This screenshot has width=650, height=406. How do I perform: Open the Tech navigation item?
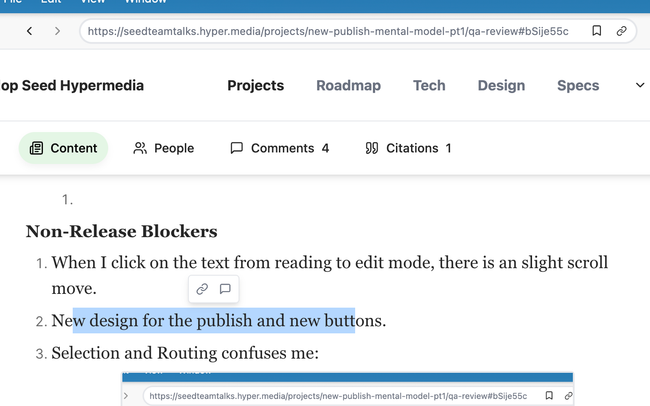coord(429,85)
